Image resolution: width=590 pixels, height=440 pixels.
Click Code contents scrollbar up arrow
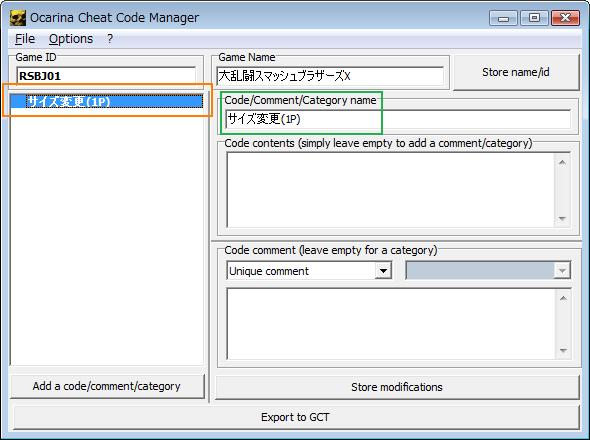(562, 163)
